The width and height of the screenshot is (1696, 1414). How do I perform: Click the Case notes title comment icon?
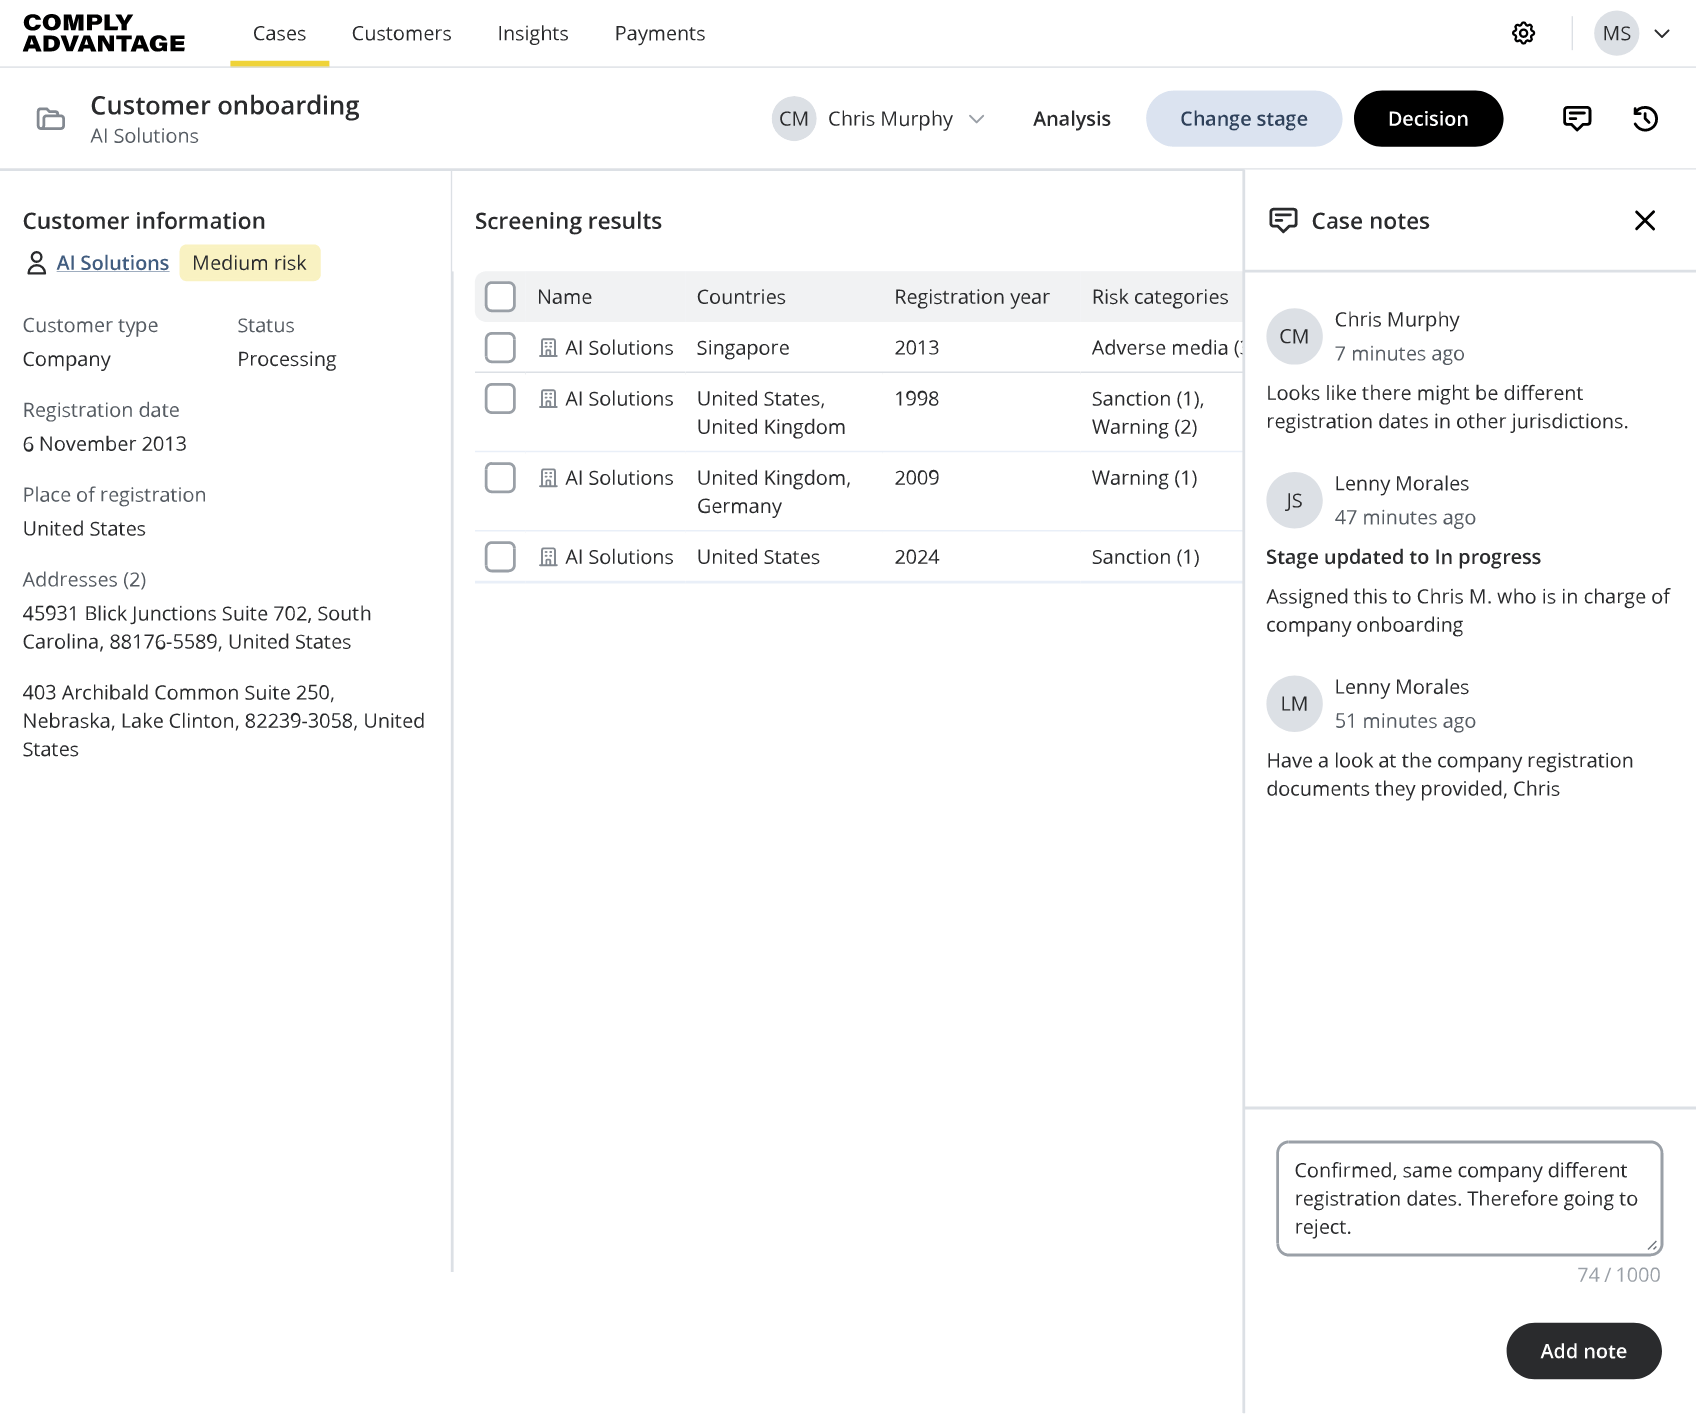click(x=1283, y=220)
